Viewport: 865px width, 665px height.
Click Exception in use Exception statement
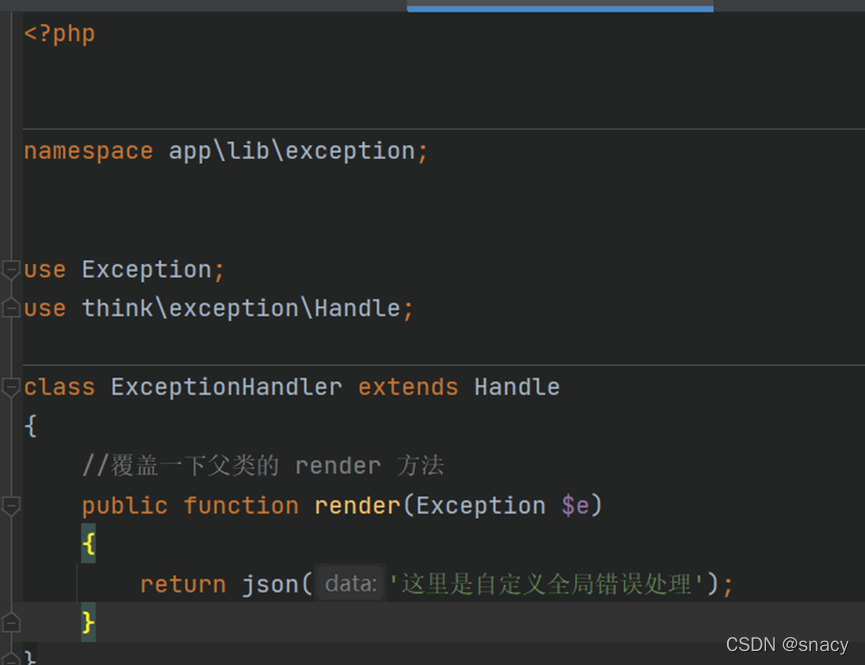147,270
